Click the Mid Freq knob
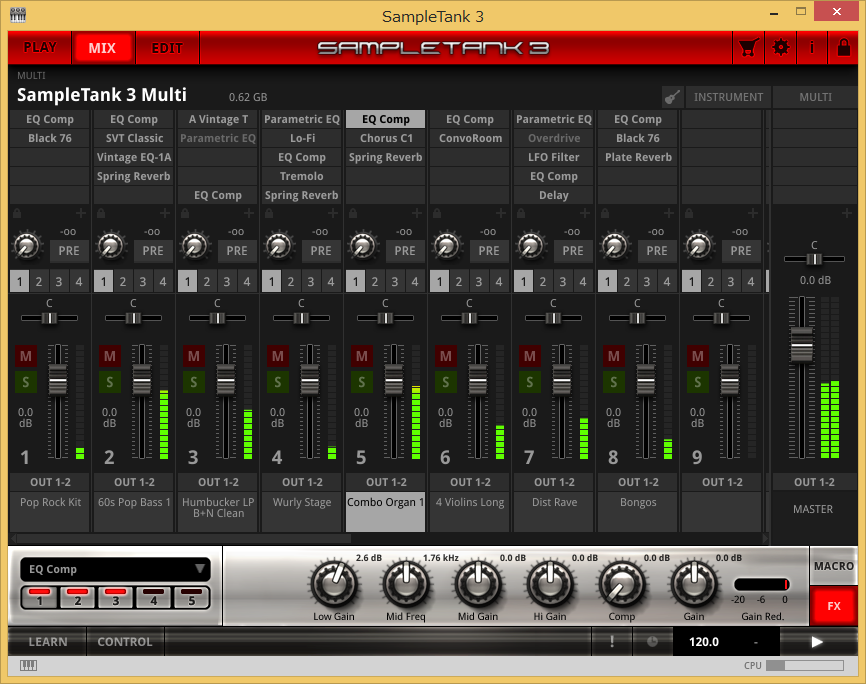 click(x=406, y=585)
